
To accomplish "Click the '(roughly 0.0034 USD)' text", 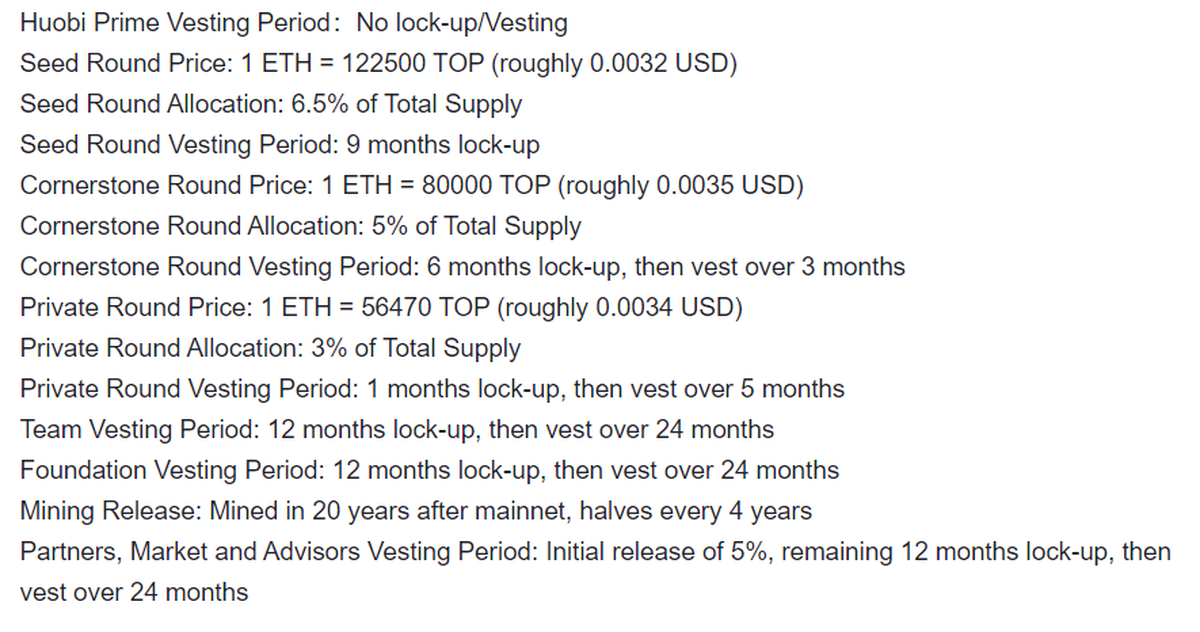I will click(x=620, y=307).
